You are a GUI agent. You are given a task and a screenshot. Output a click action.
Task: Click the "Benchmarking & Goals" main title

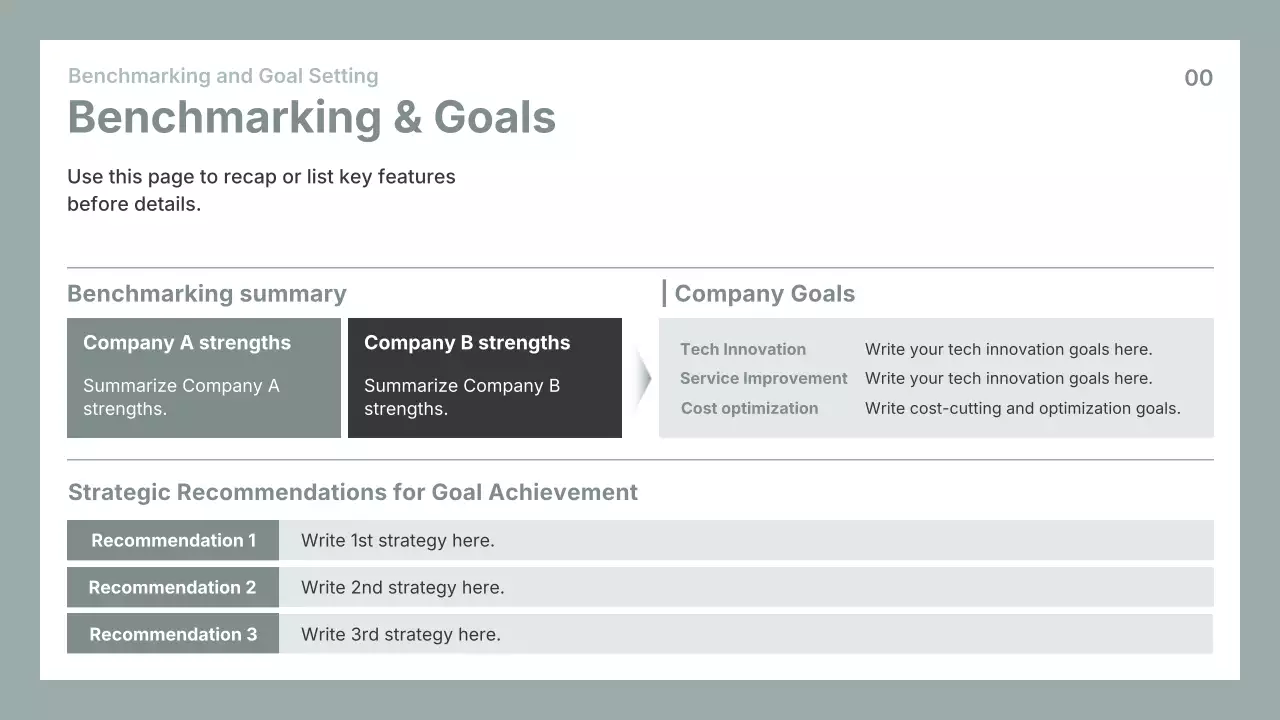pos(311,117)
